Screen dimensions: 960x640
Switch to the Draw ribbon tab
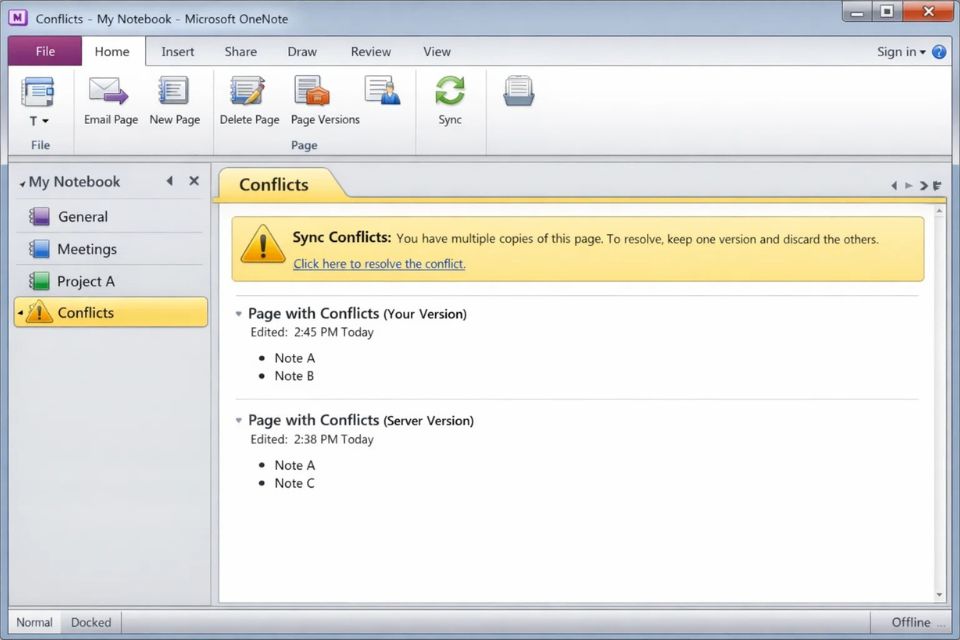[302, 51]
